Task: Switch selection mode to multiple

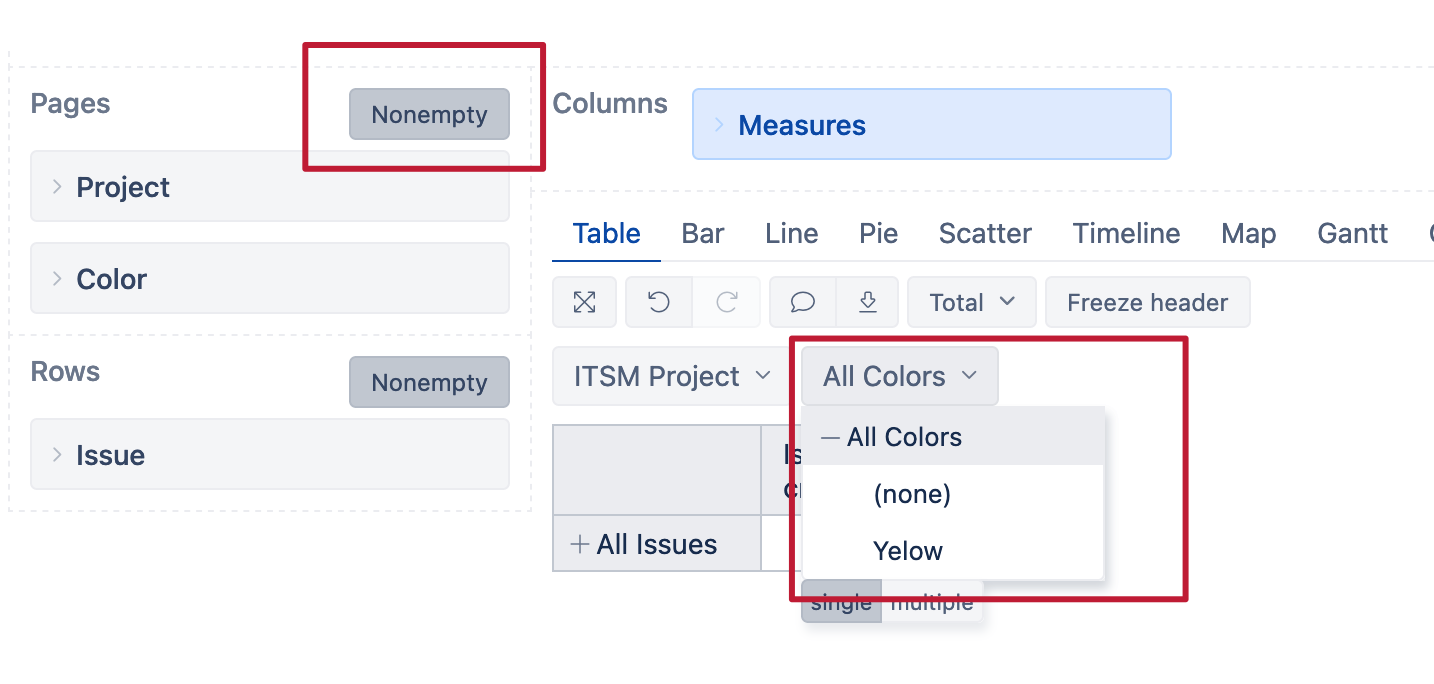Action: pyautogui.click(x=932, y=603)
